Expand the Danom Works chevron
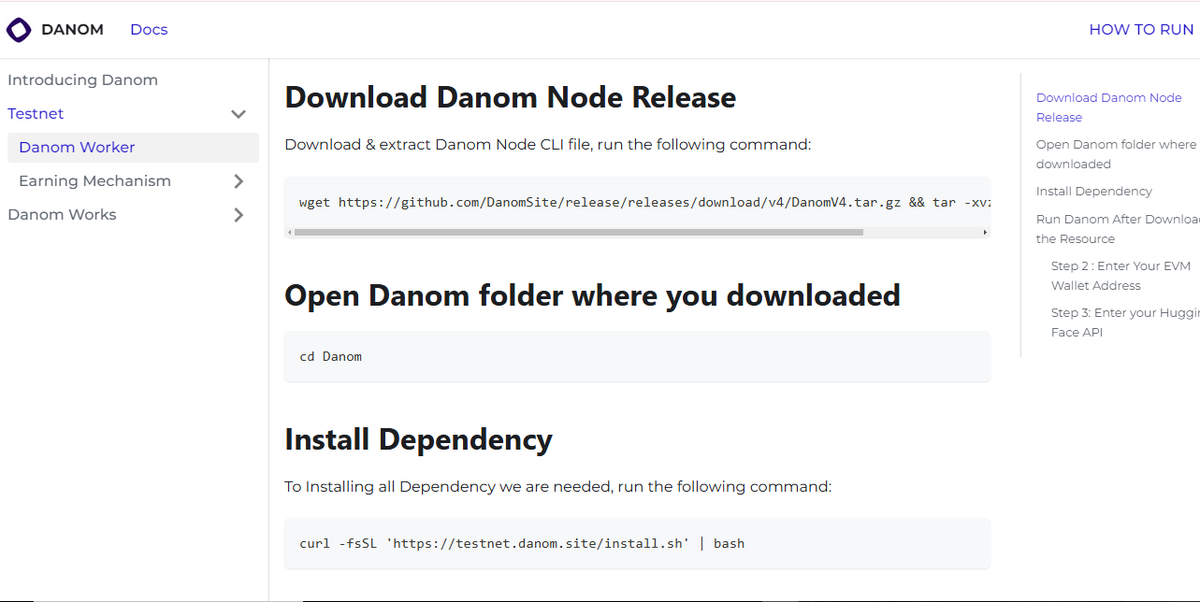This screenshot has height=602, width=1200. click(238, 215)
